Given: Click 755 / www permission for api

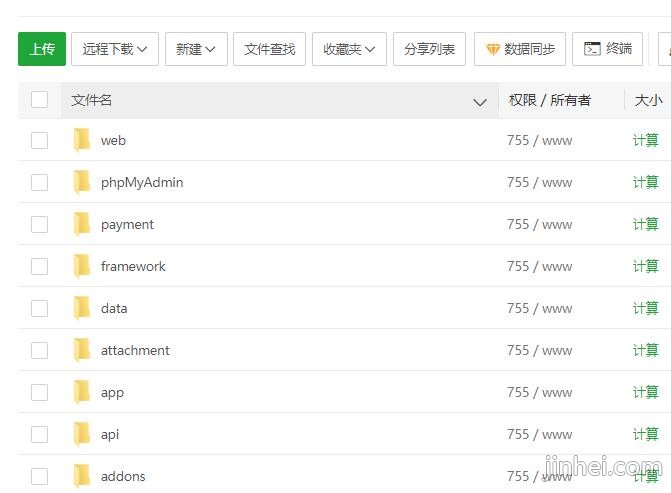Looking at the screenshot, I should pyautogui.click(x=540, y=434).
